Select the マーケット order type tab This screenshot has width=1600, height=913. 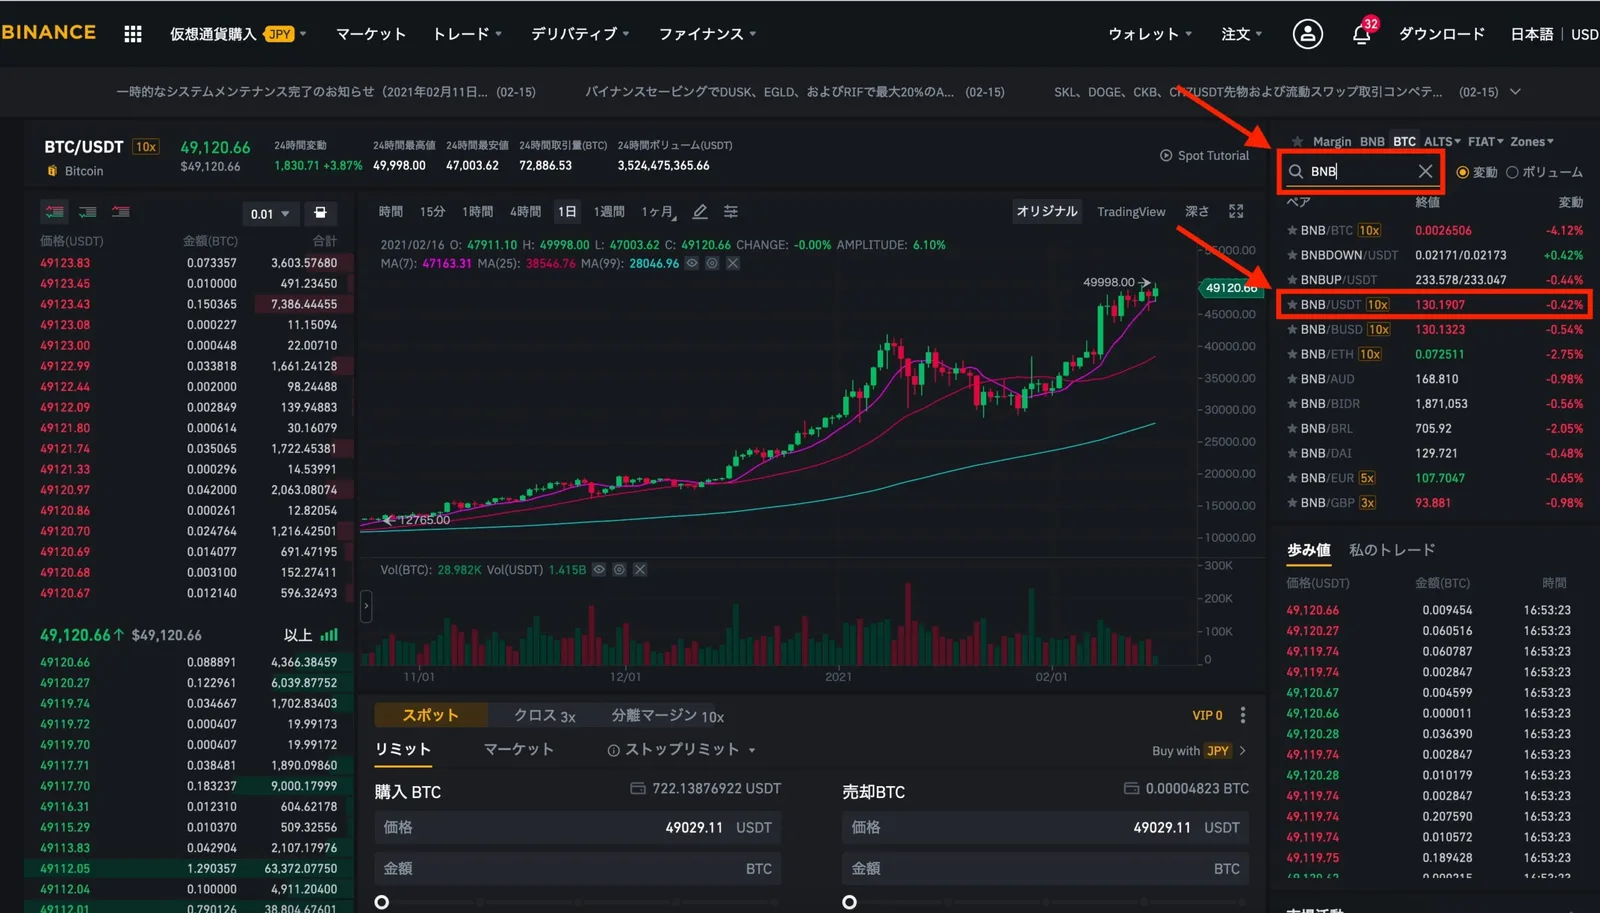(518, 750)
